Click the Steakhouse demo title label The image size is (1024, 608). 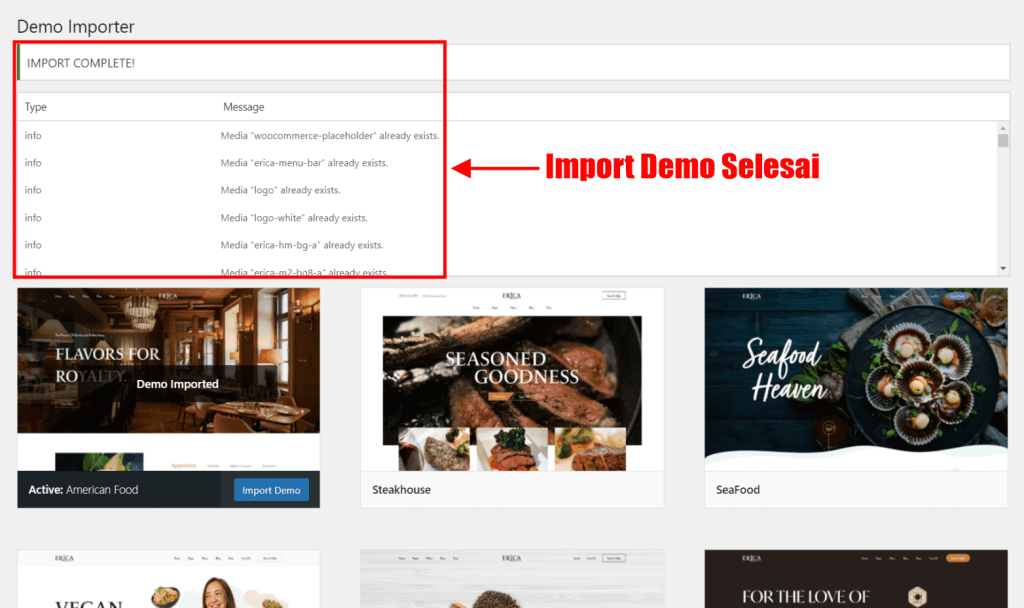point(401,490)
